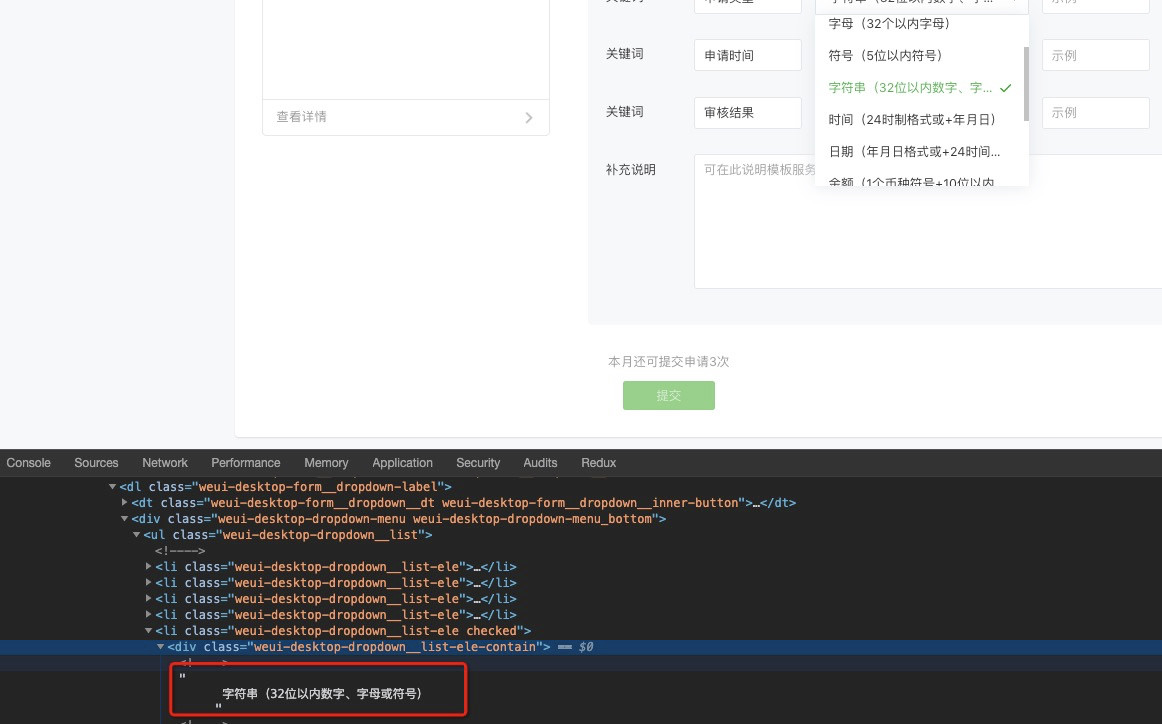Open the Network tab

165,462
